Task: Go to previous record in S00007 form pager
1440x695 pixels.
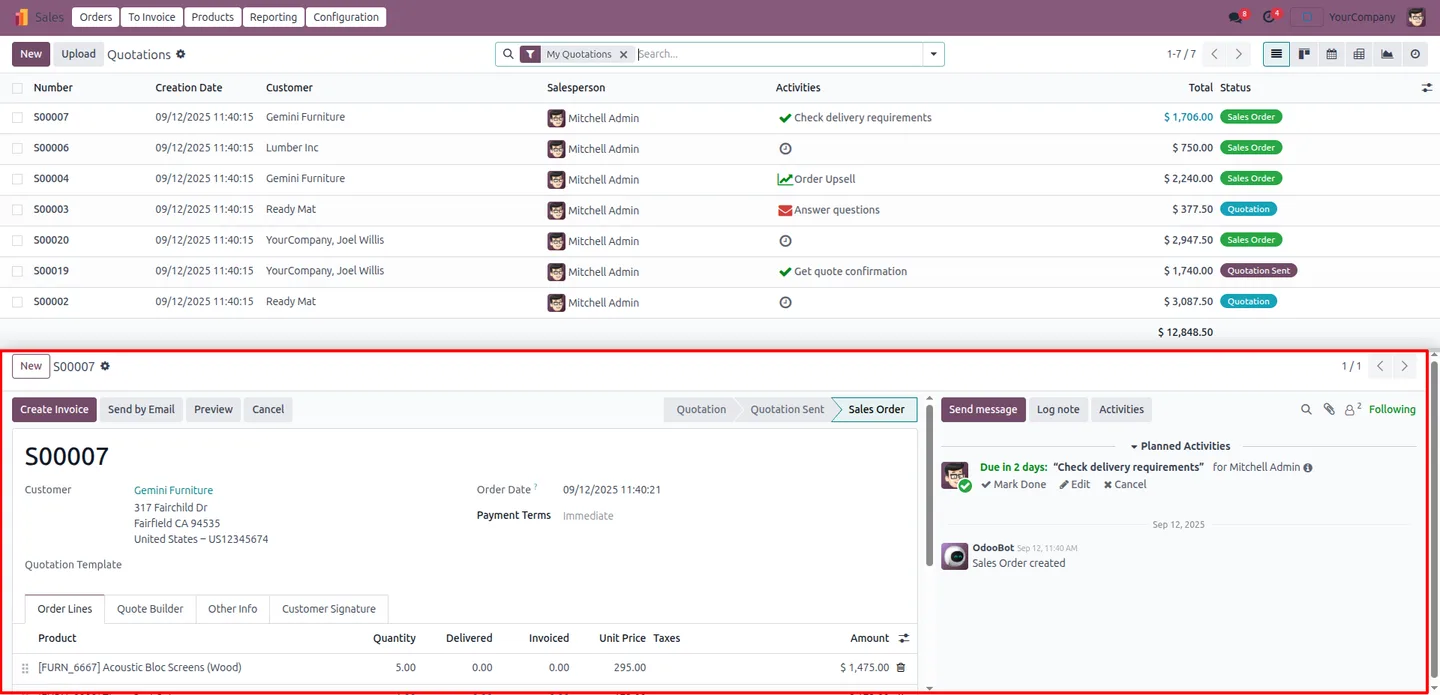Action: point(1380,366)
